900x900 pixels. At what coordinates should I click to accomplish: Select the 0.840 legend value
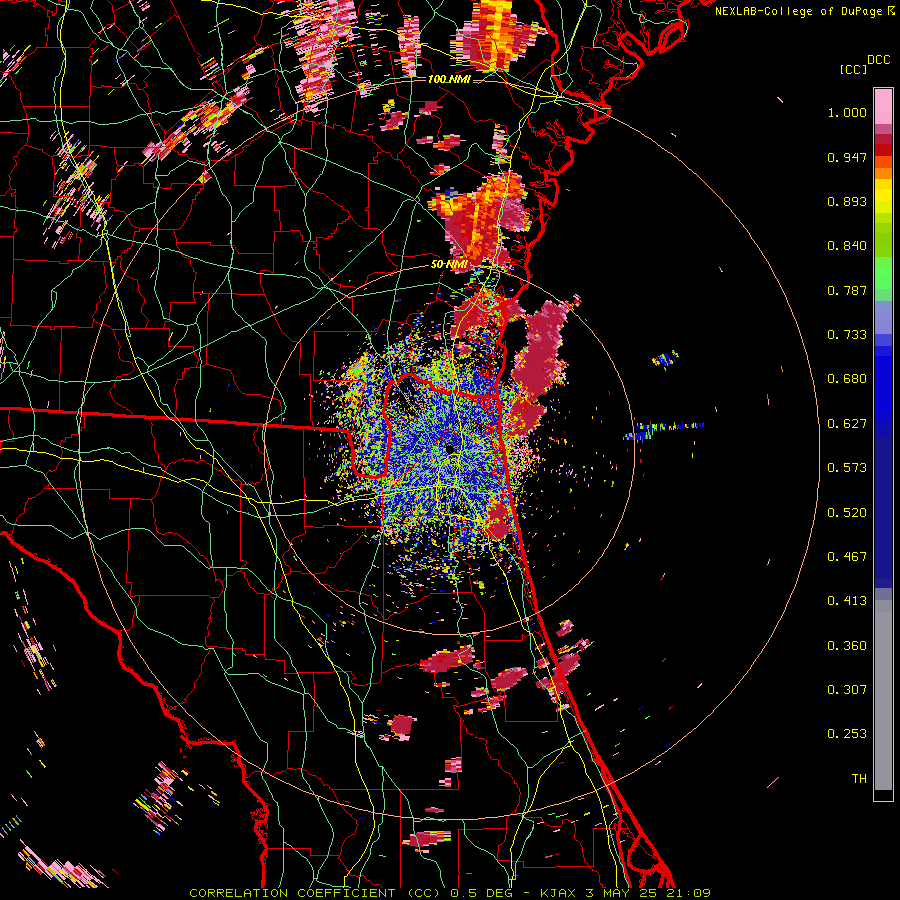(847, 246)
